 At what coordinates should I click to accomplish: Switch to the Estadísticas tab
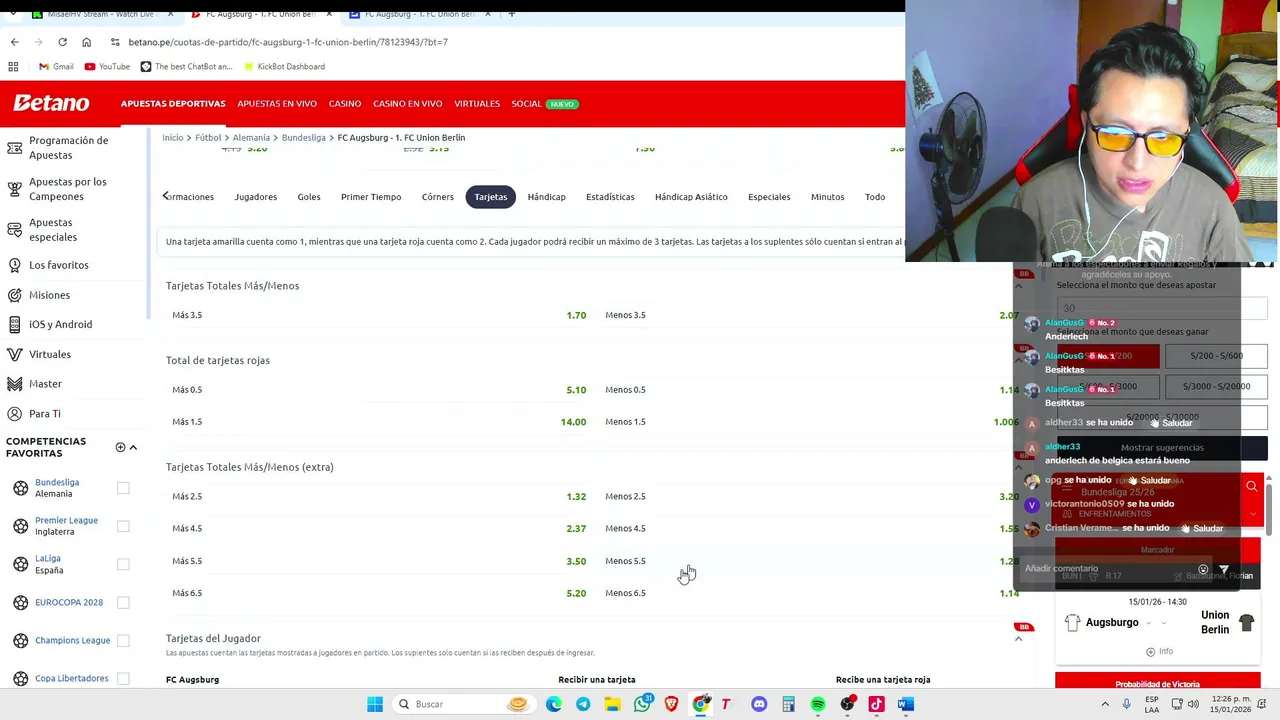tap(610, 197)
